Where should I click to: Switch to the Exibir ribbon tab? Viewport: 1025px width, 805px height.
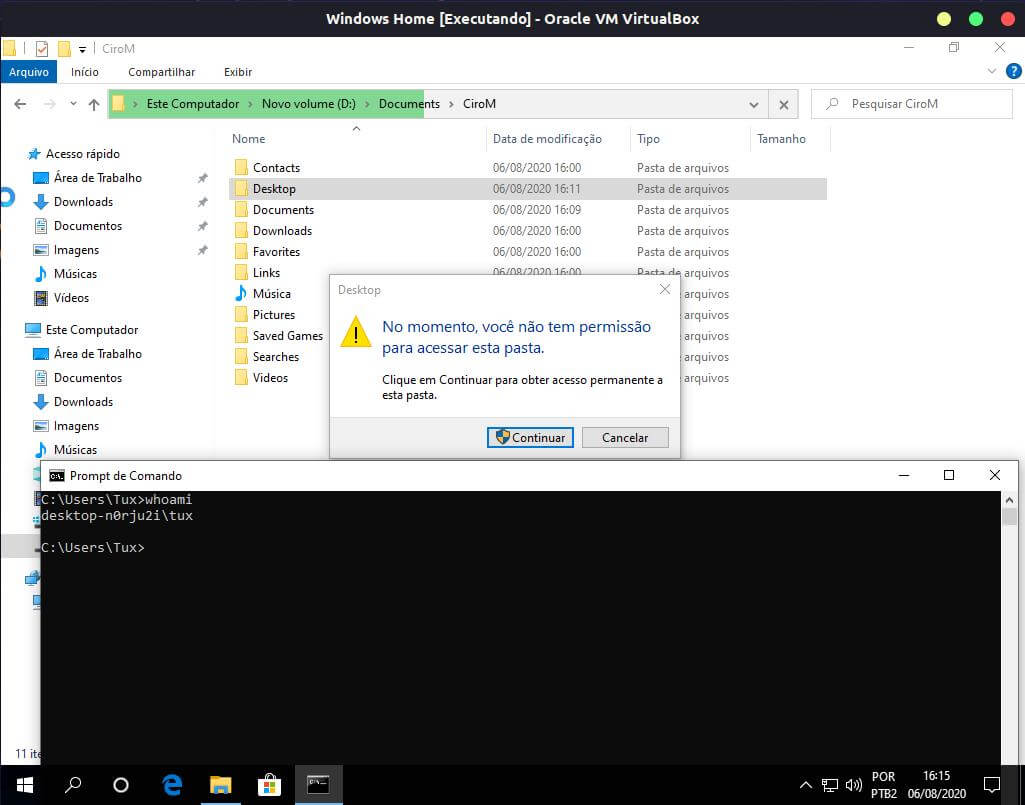point(238,72)
